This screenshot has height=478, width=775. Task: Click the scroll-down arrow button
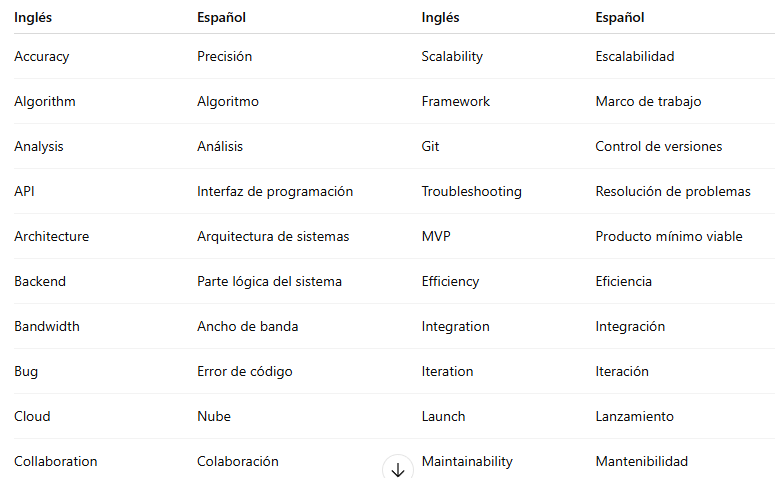click(x=398, y=468)
